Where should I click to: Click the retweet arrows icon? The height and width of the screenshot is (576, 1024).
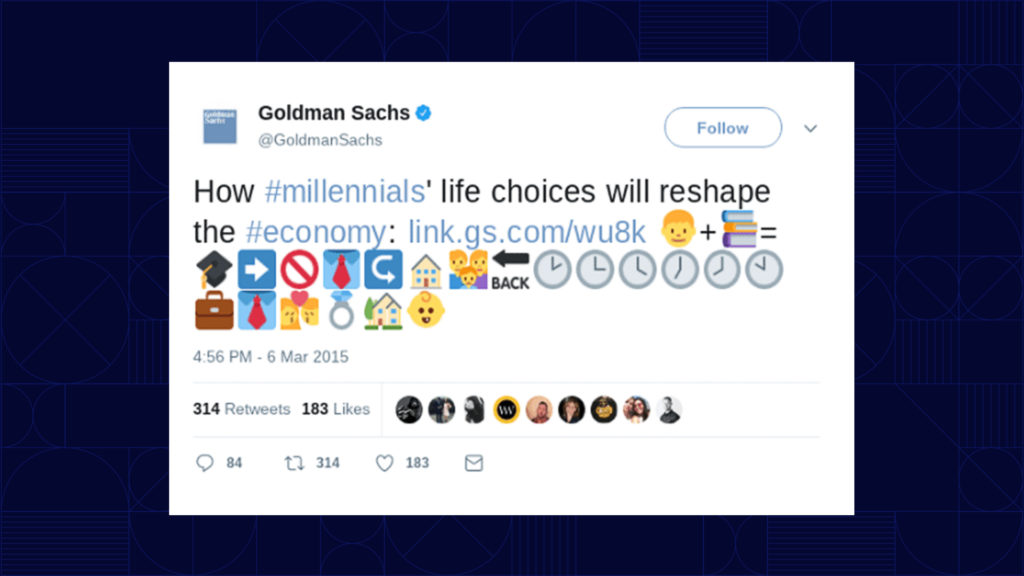click(295, 463)
